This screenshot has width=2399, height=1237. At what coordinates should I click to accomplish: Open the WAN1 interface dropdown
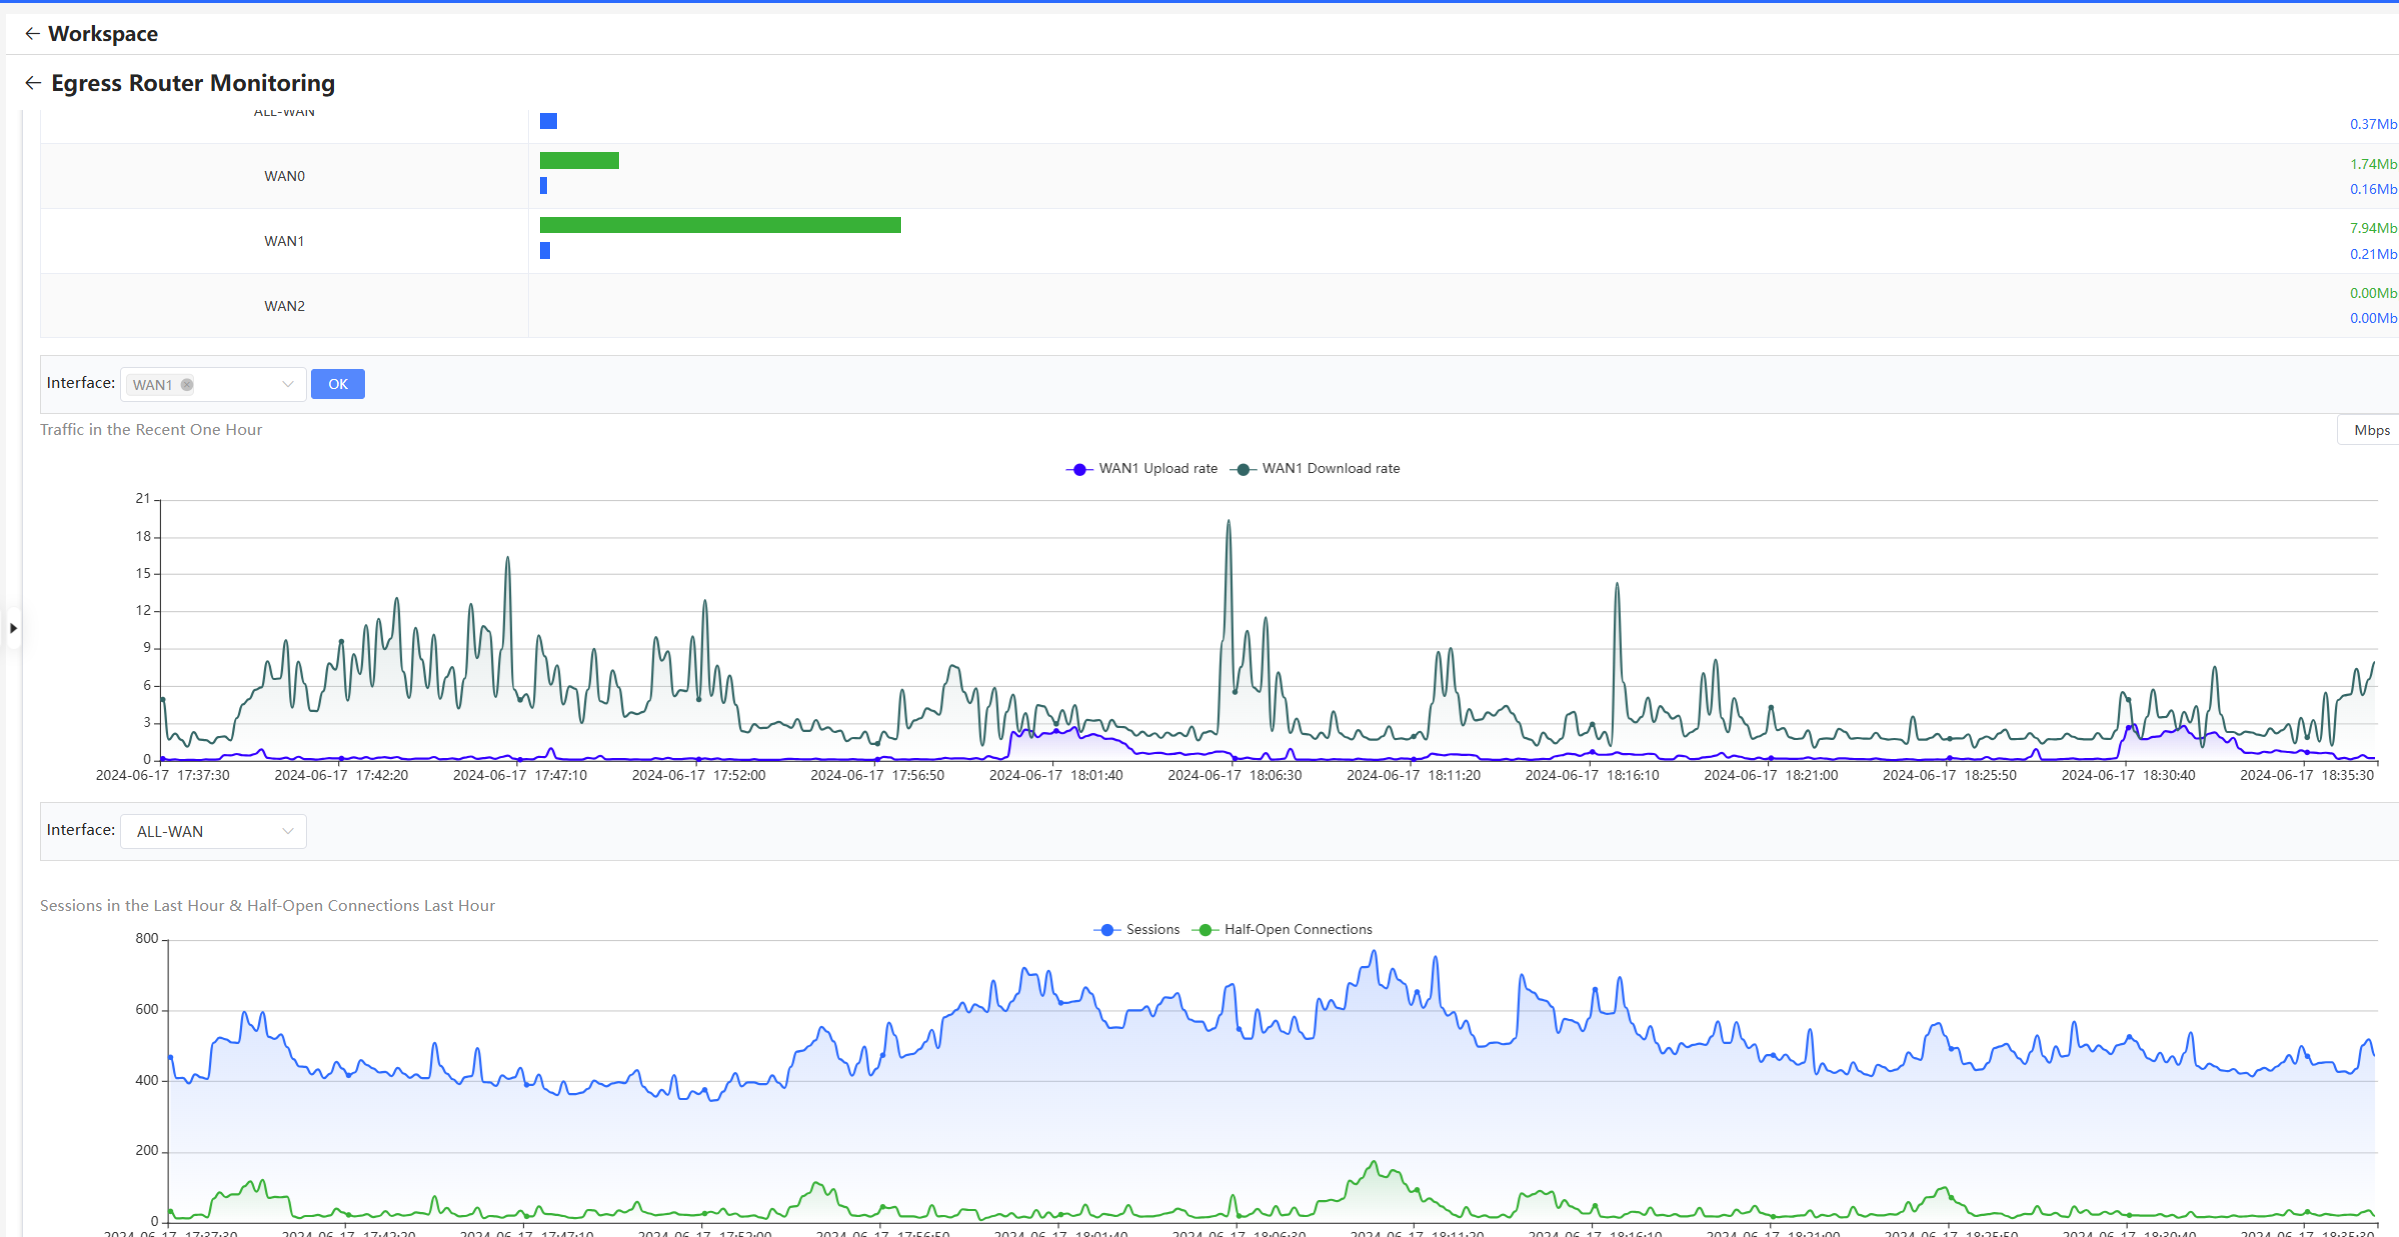(213, 384)
